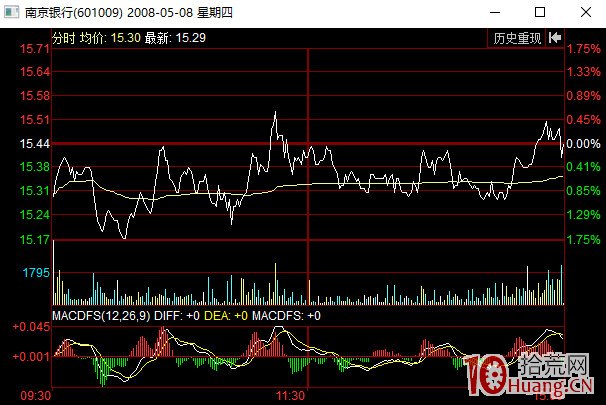Close the 南京银行 chart window
The image size is (606, 405).
click(x=586, y=13)
